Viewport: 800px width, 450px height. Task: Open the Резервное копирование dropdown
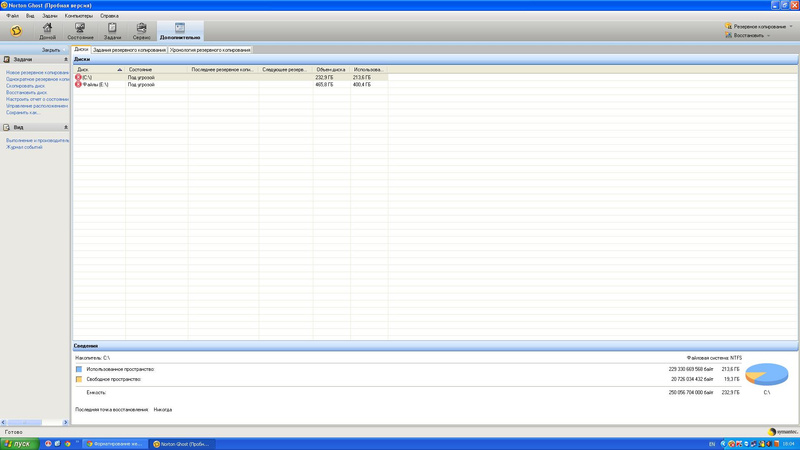758,26
